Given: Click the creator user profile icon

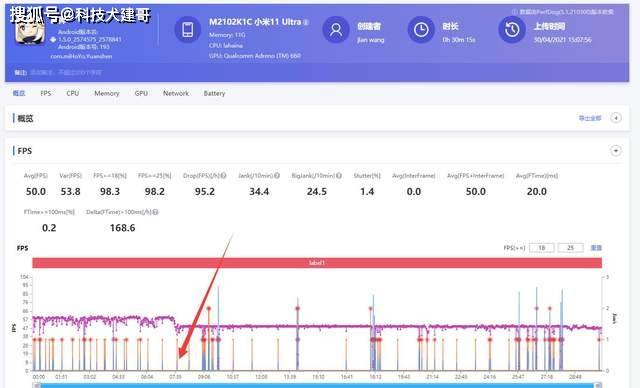Looking at the screenshot, I should 336,29.
